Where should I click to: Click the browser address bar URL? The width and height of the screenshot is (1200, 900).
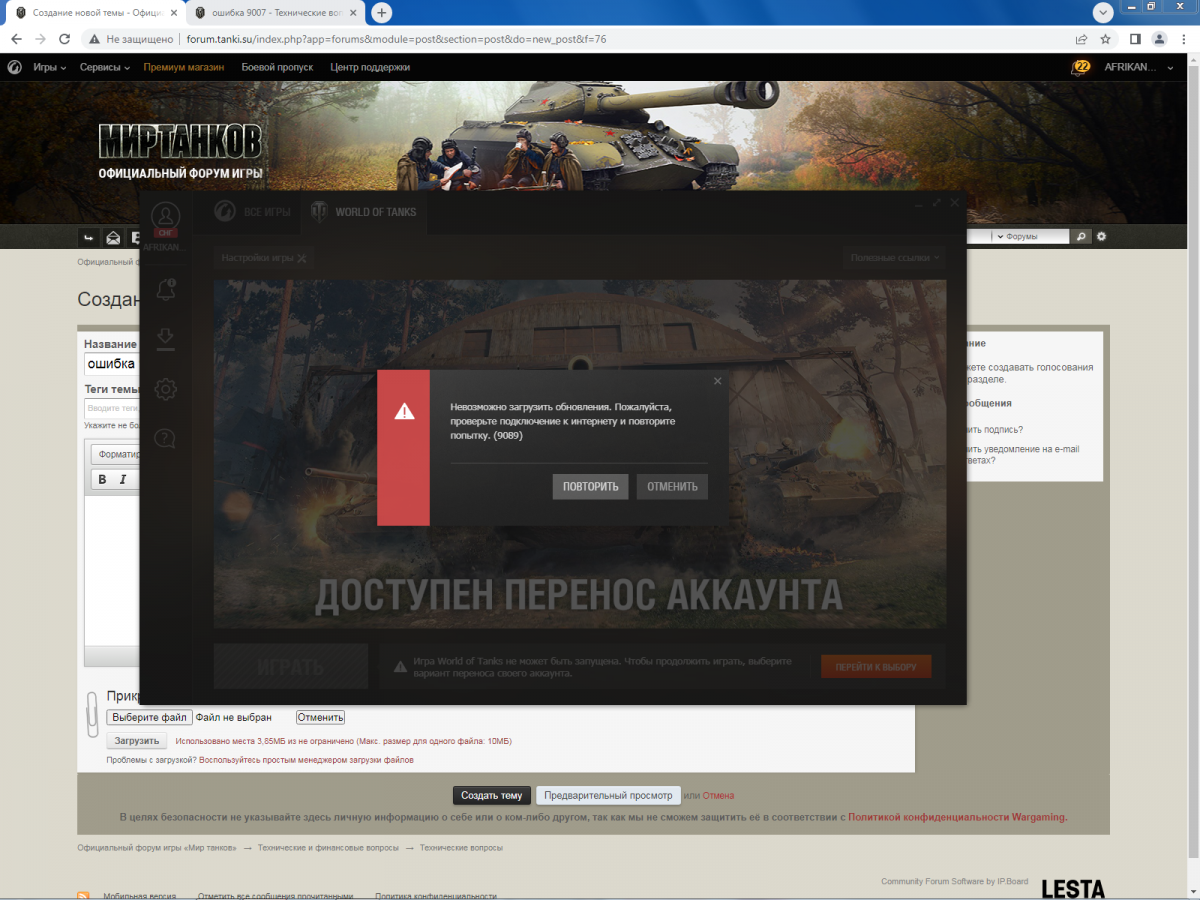[396, 39]
